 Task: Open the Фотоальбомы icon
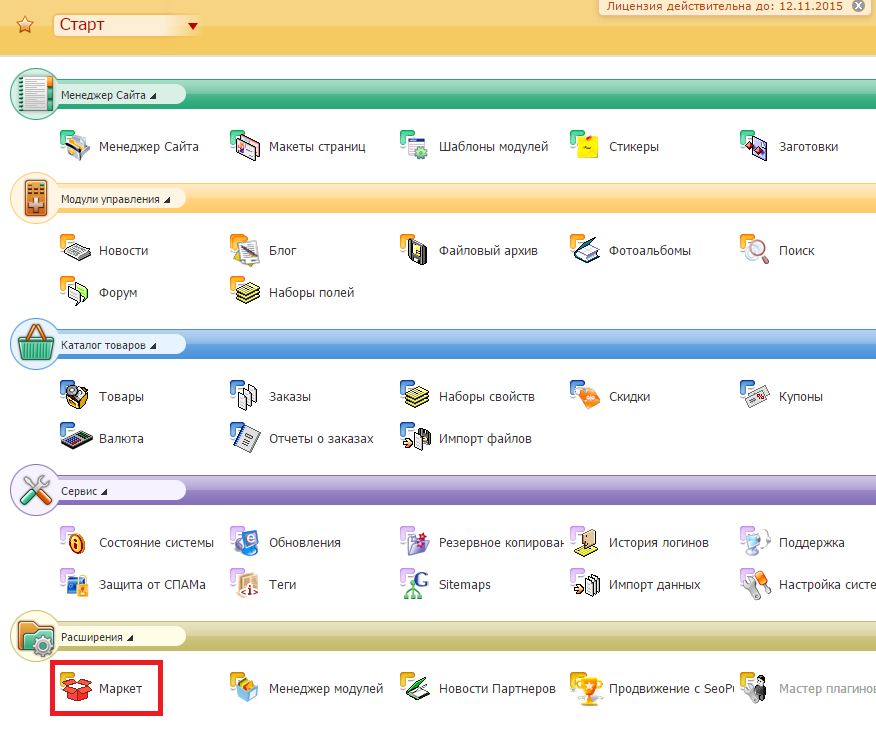coord(585,250)
